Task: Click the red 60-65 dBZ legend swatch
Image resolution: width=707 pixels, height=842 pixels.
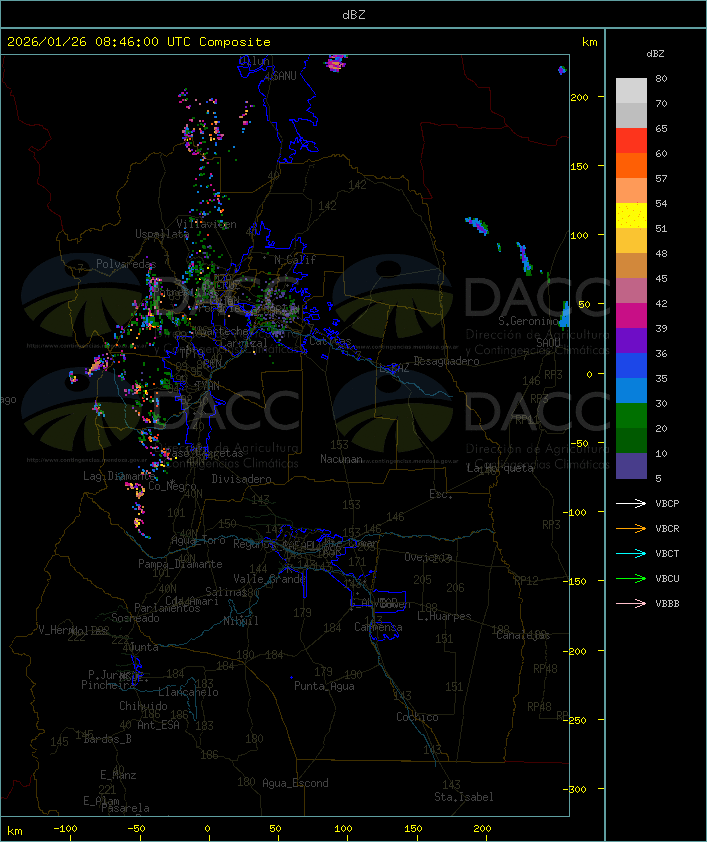Action: point(631,141)
